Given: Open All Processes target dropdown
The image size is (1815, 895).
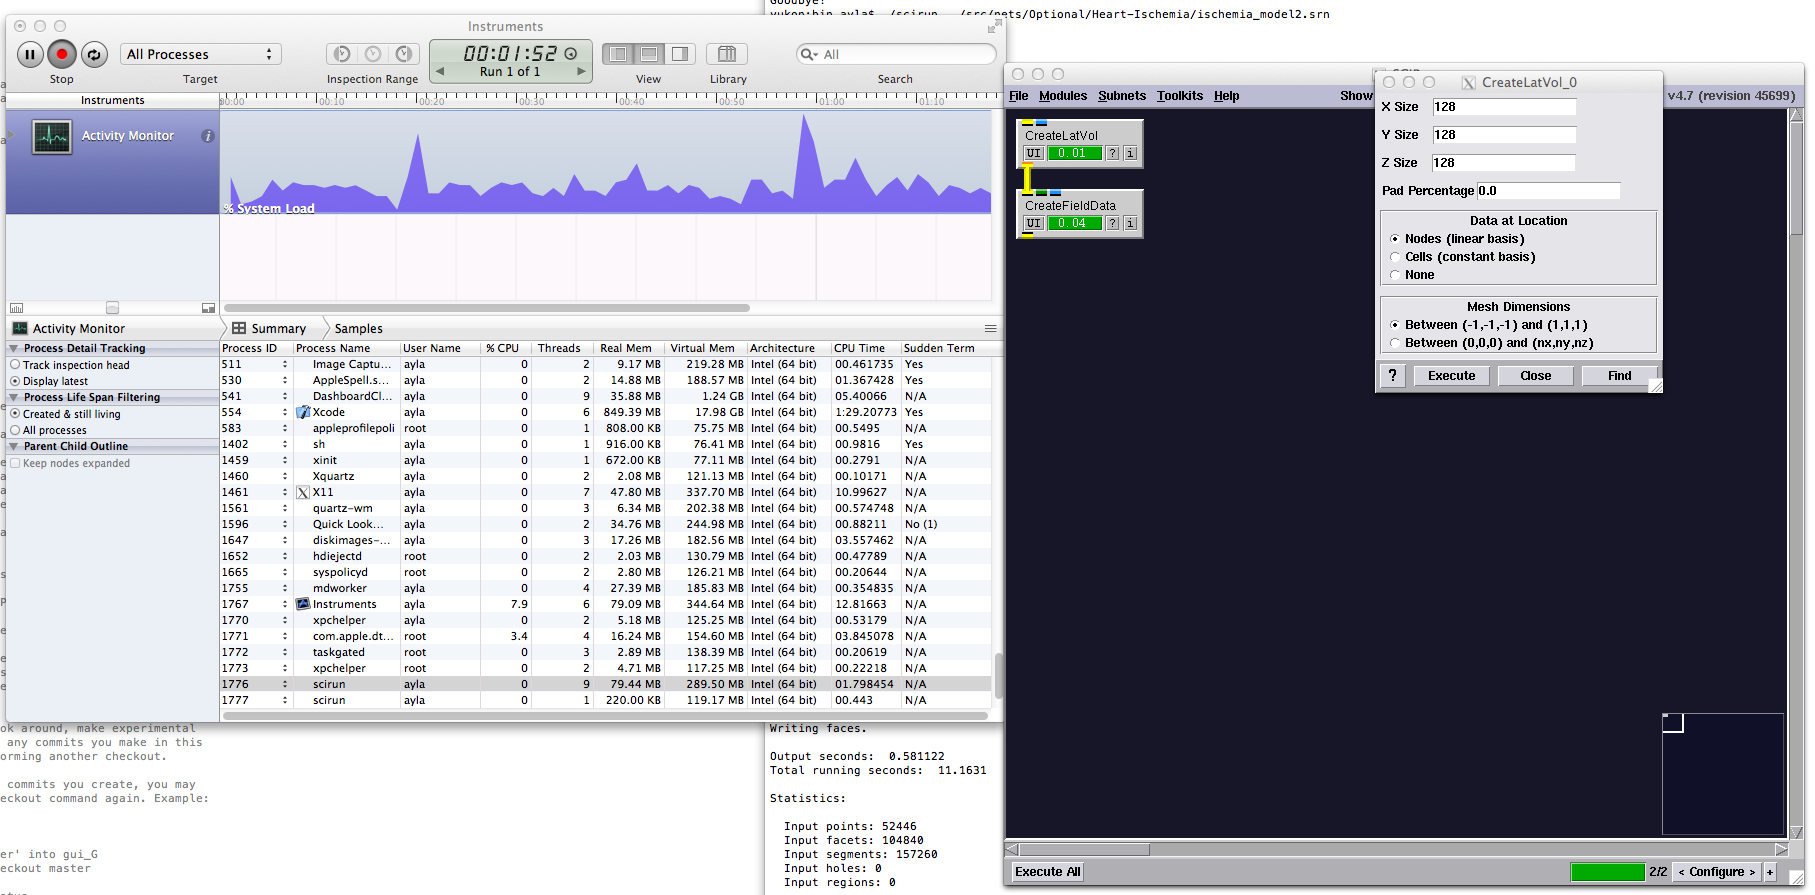Looking at the screenshot, I should coord(200,54).
